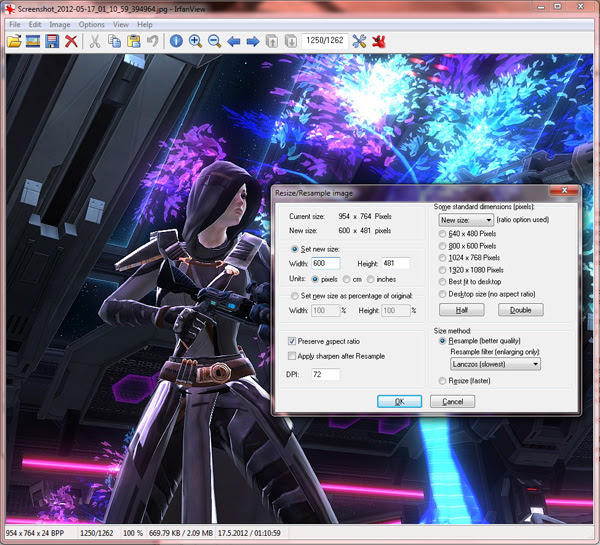This screenshot has width=600, height=545.
Task: Click the Save floppy disk icon
Action: click(x=52, y=41)
